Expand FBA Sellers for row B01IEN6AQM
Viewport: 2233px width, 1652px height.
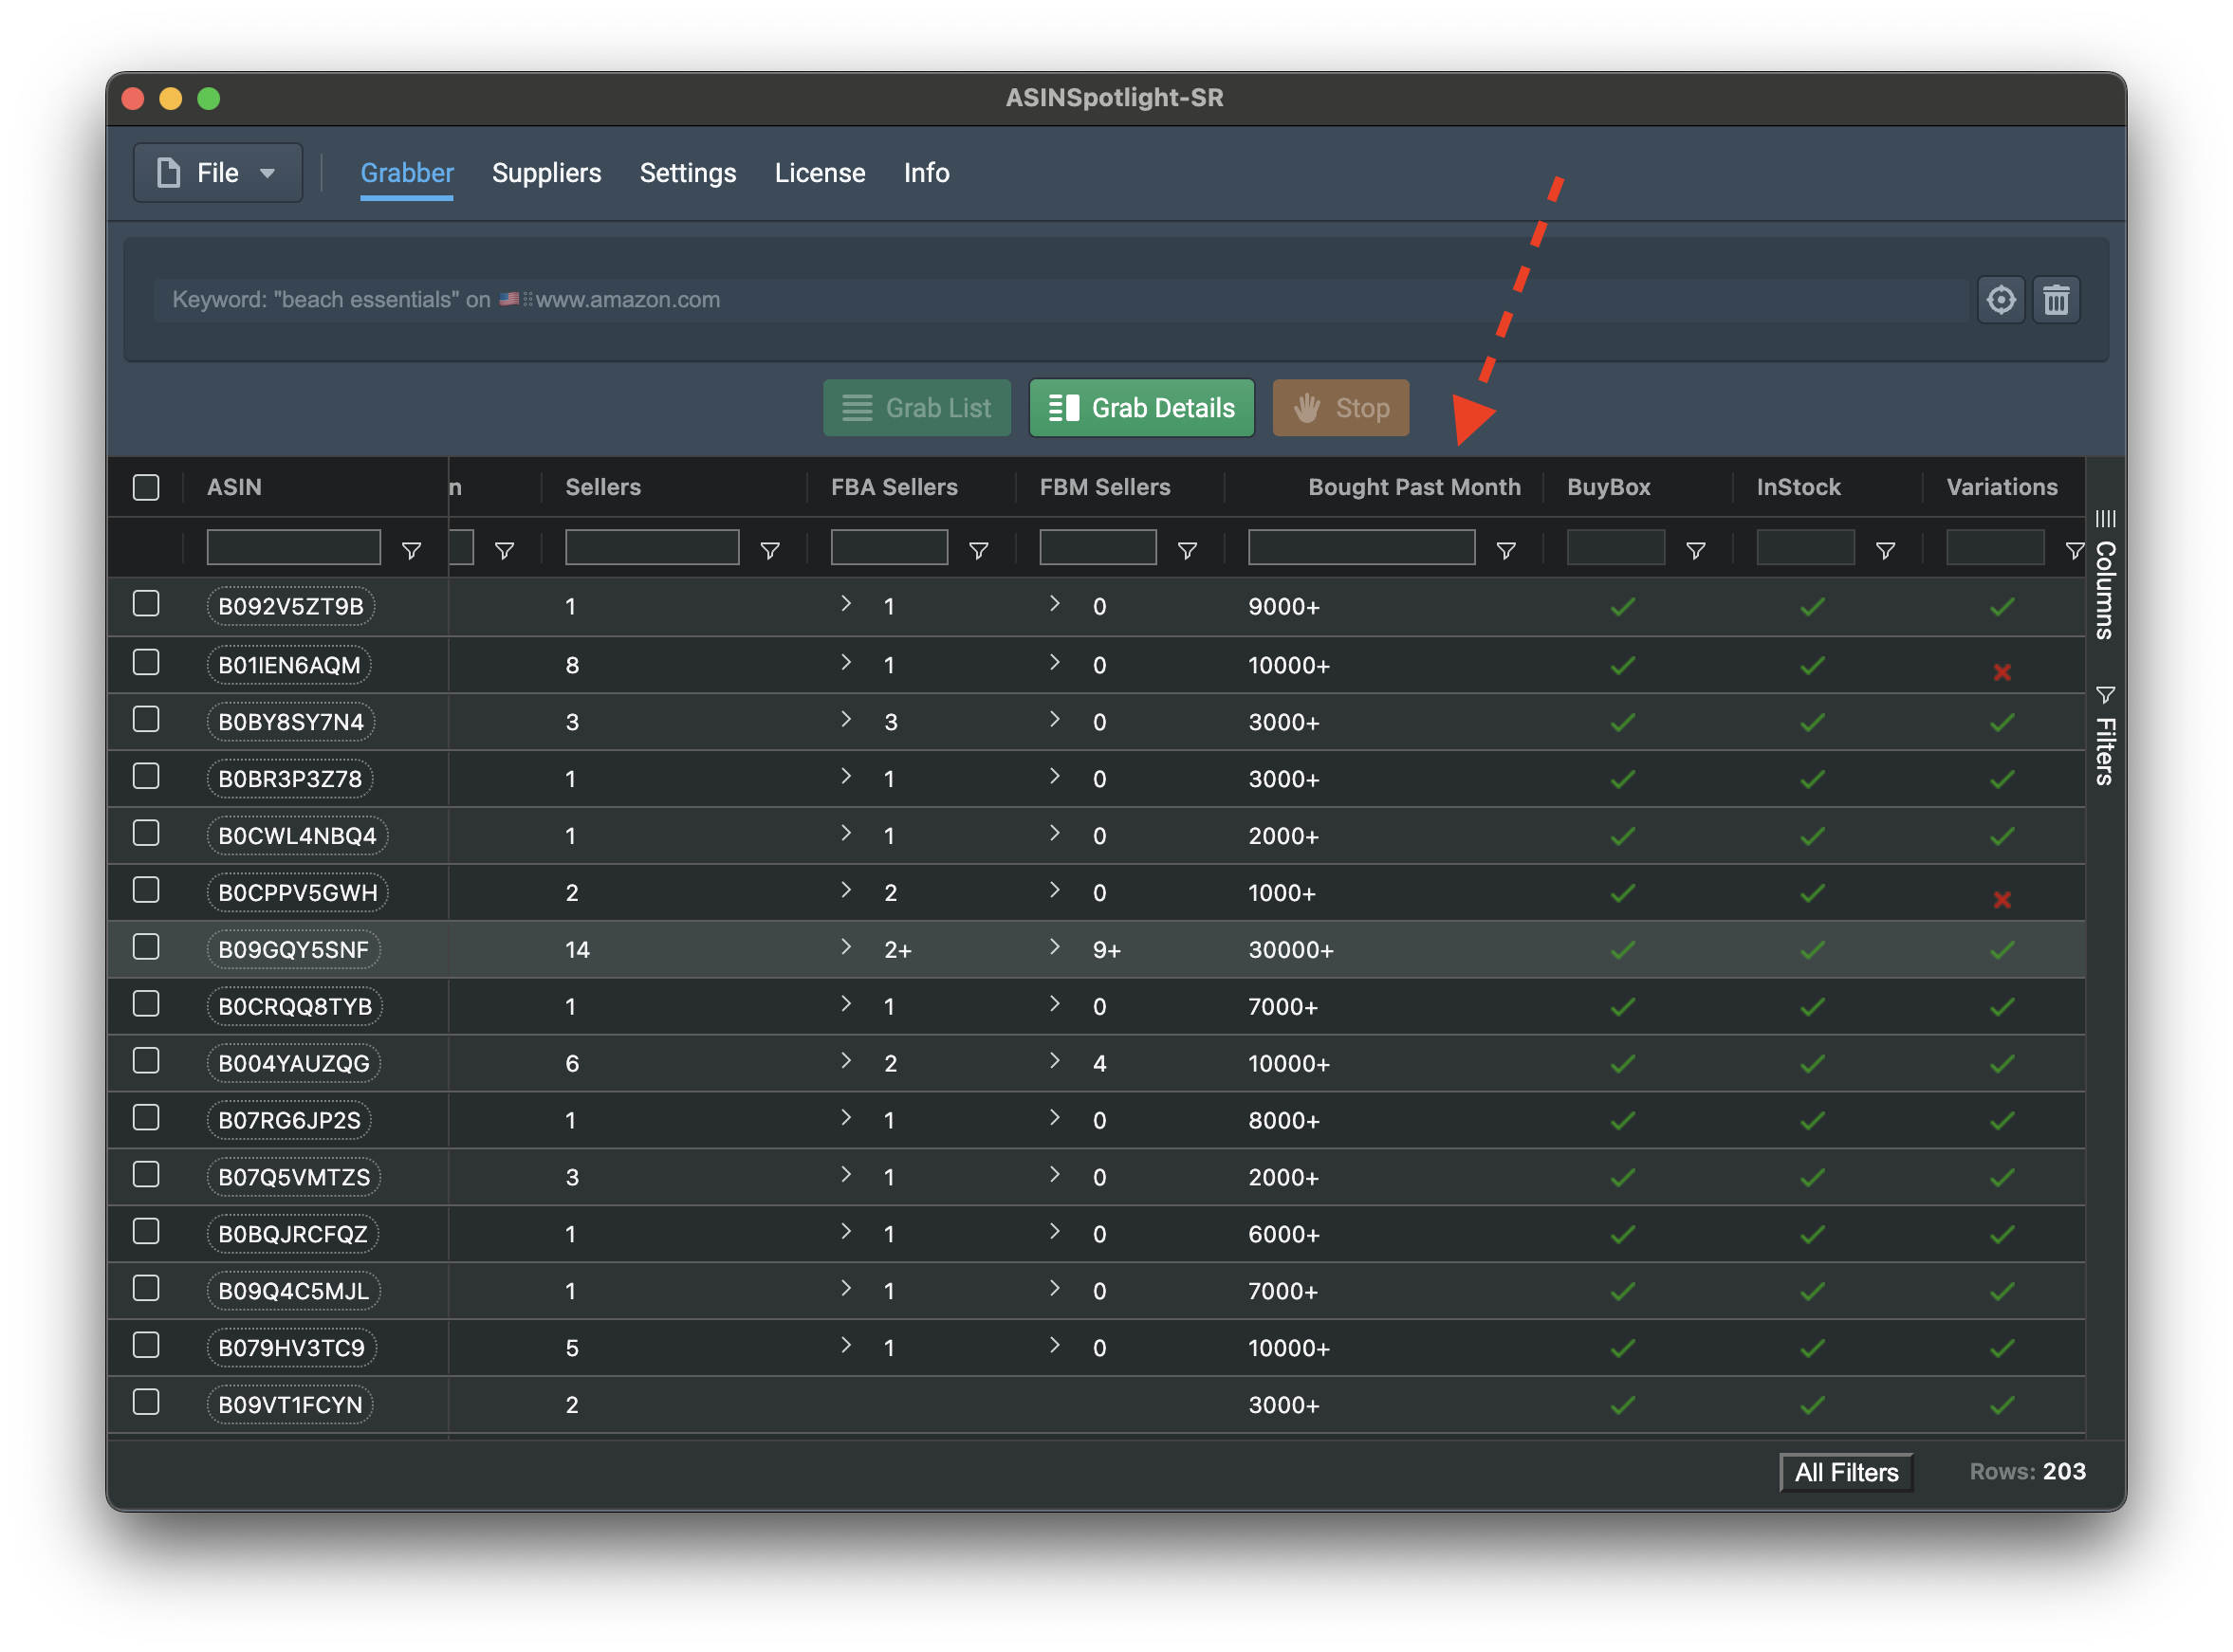pyautogui.click(x=846, y=662)
